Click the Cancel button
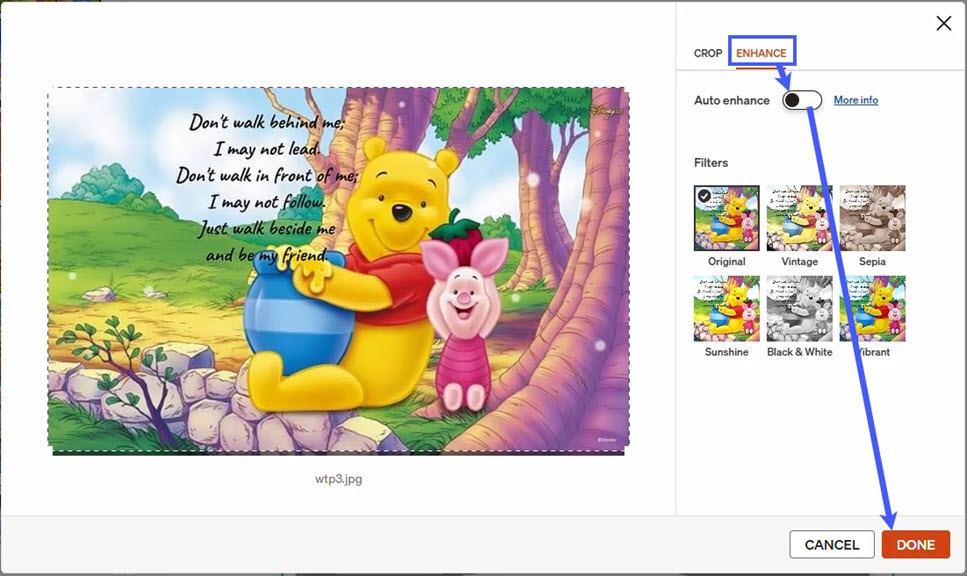Screen dimensions: 967x576 [832, 545]
